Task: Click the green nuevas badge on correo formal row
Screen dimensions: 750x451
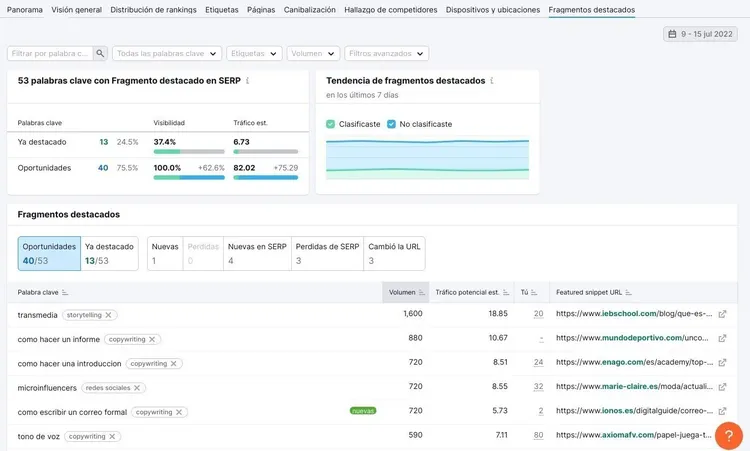Action: click(x=363, y=411)
